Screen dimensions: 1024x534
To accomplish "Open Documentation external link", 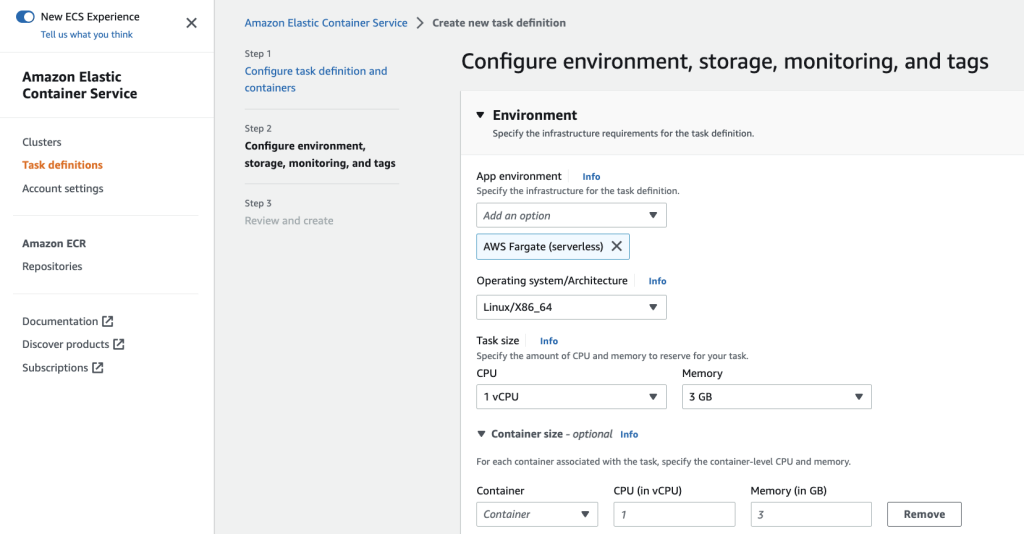I will [x=67, y=322].
